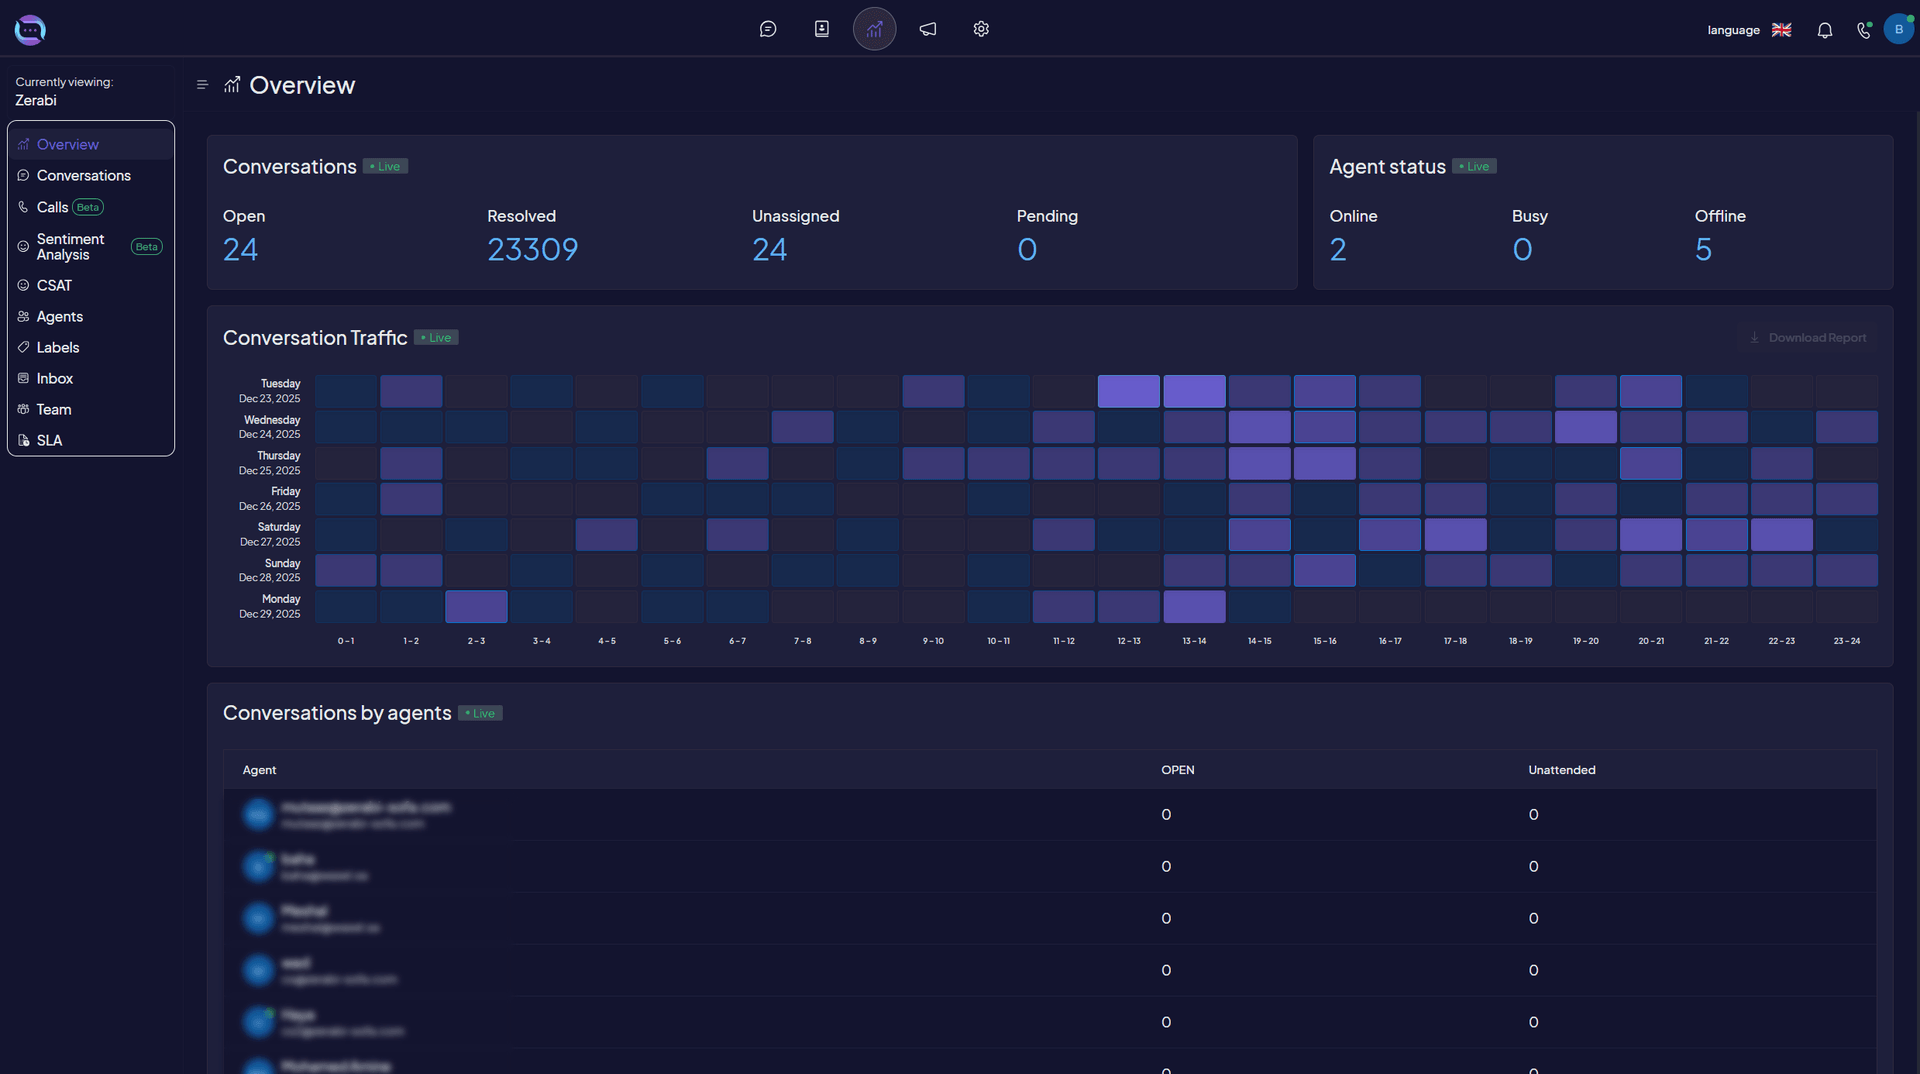
Task: Toggle the Live indicator on Conversation Traffic
Action: coord(435,337)
